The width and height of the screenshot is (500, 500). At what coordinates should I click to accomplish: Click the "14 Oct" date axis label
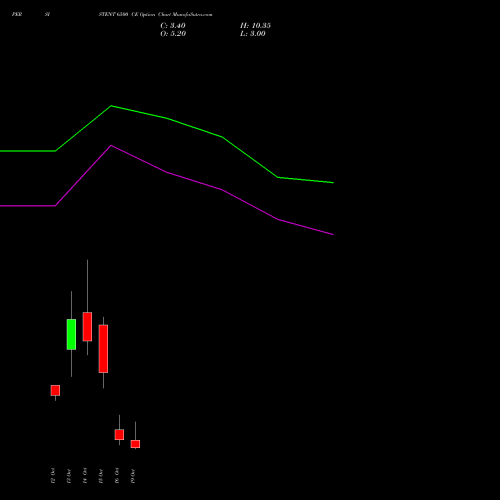85,476
